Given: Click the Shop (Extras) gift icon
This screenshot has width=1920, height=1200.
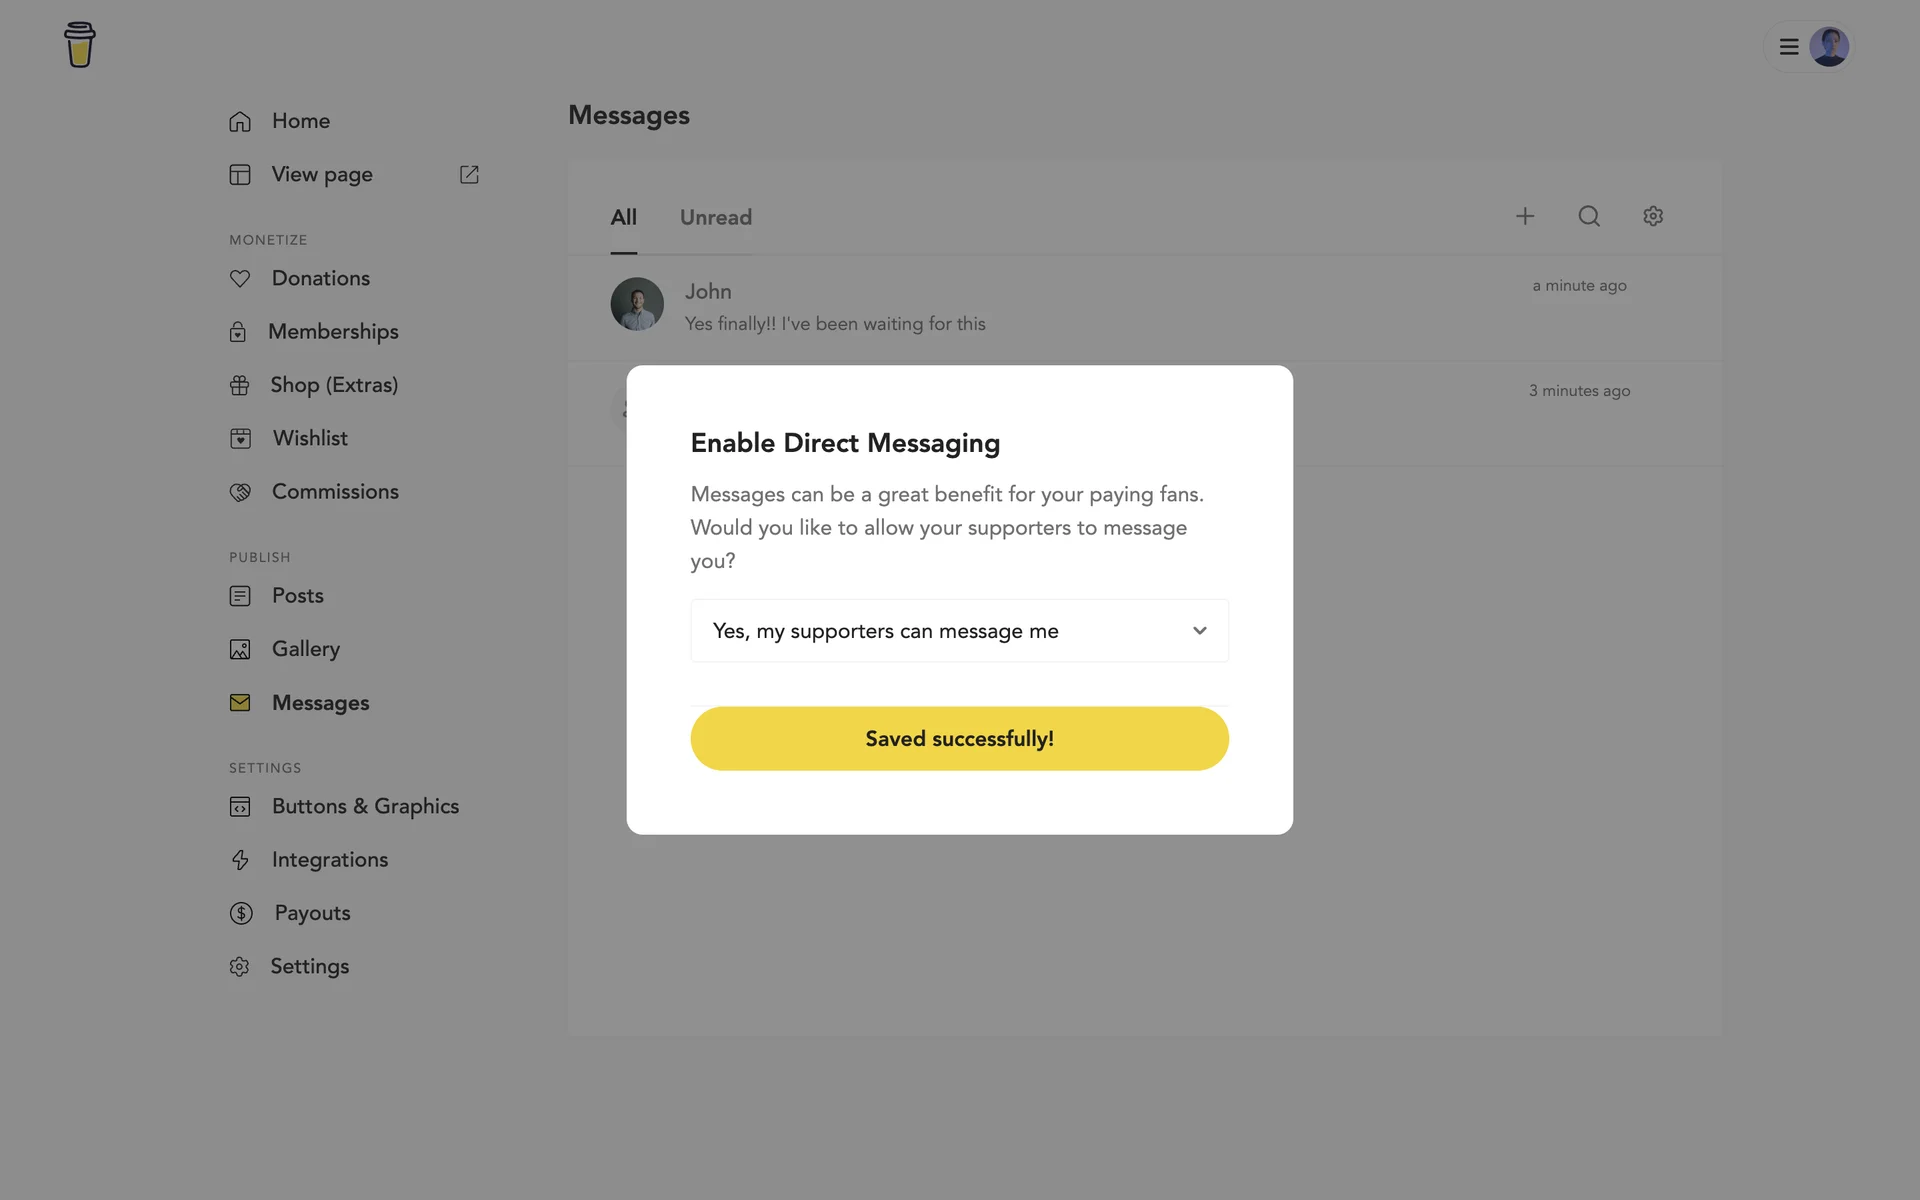Looking at the screenshot, I should point(240,386).
